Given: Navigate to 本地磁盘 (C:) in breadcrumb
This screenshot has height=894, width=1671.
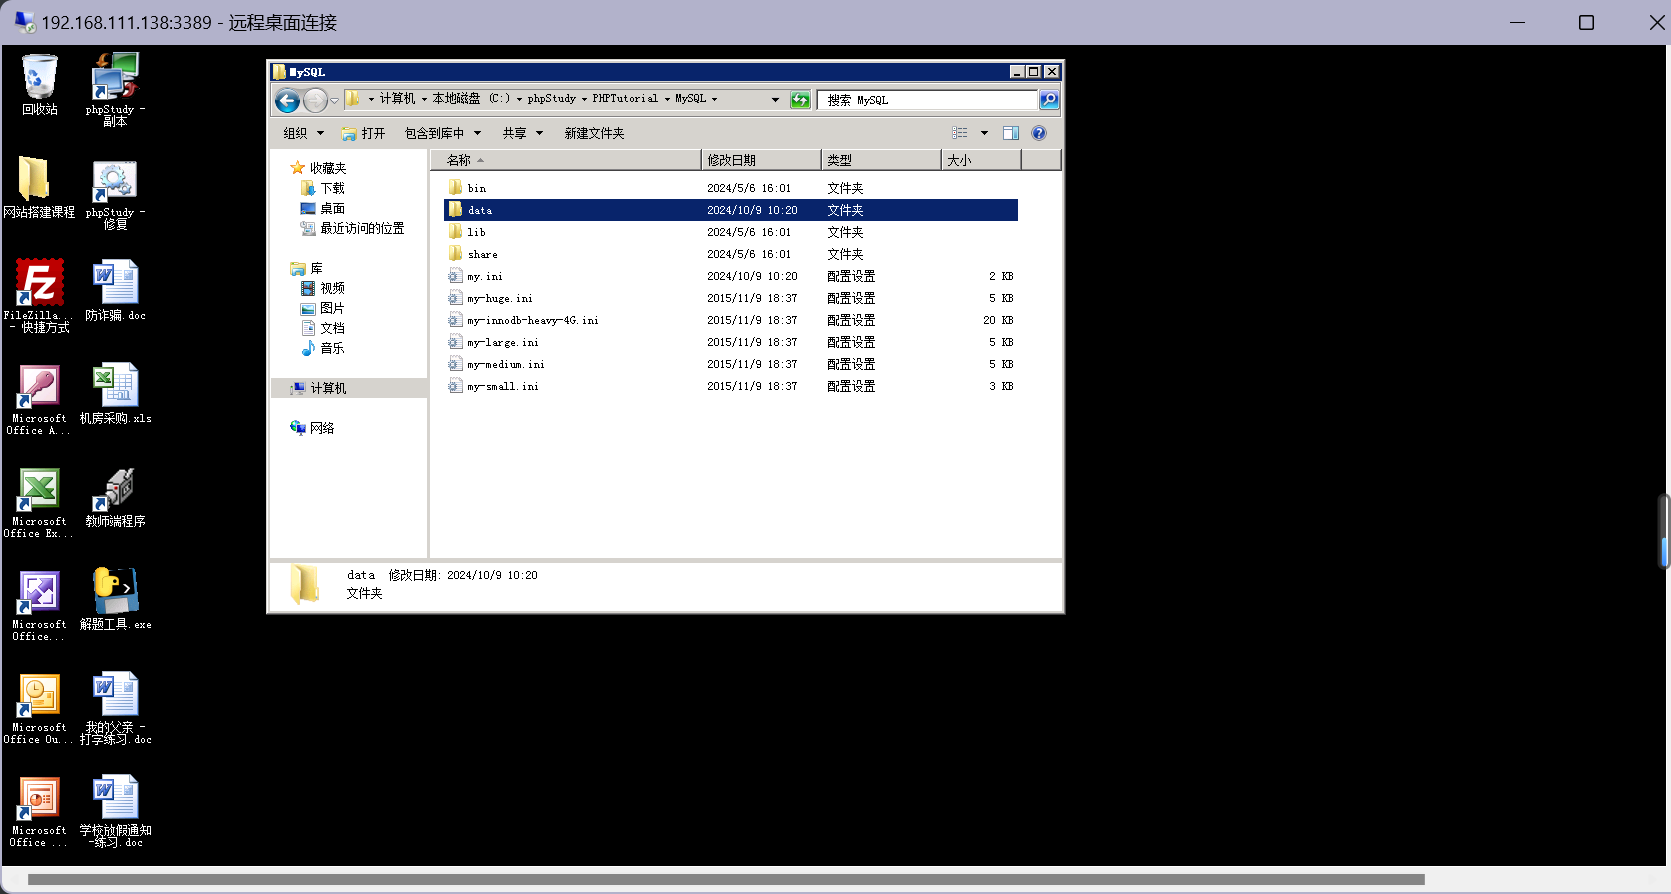Looking at the screenshot, I should point(471,99).
